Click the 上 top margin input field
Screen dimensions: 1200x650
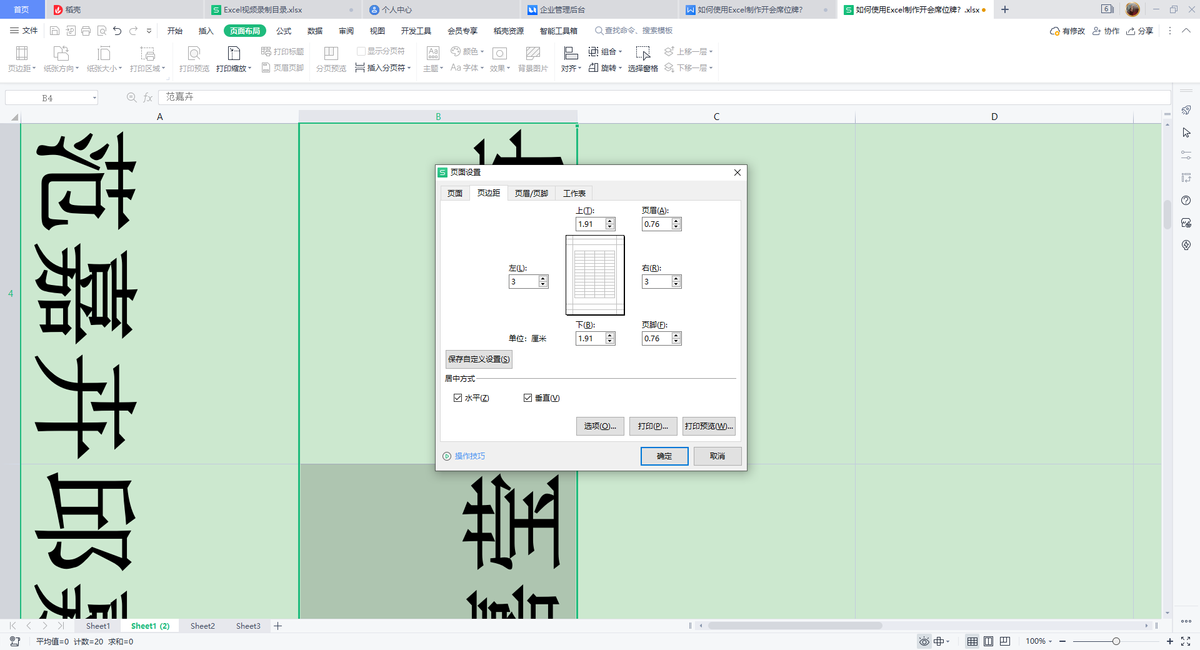pos(591,224)
